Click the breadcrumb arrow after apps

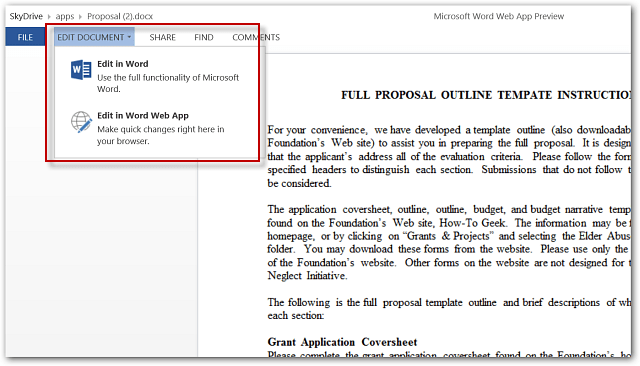pos(80,17)
